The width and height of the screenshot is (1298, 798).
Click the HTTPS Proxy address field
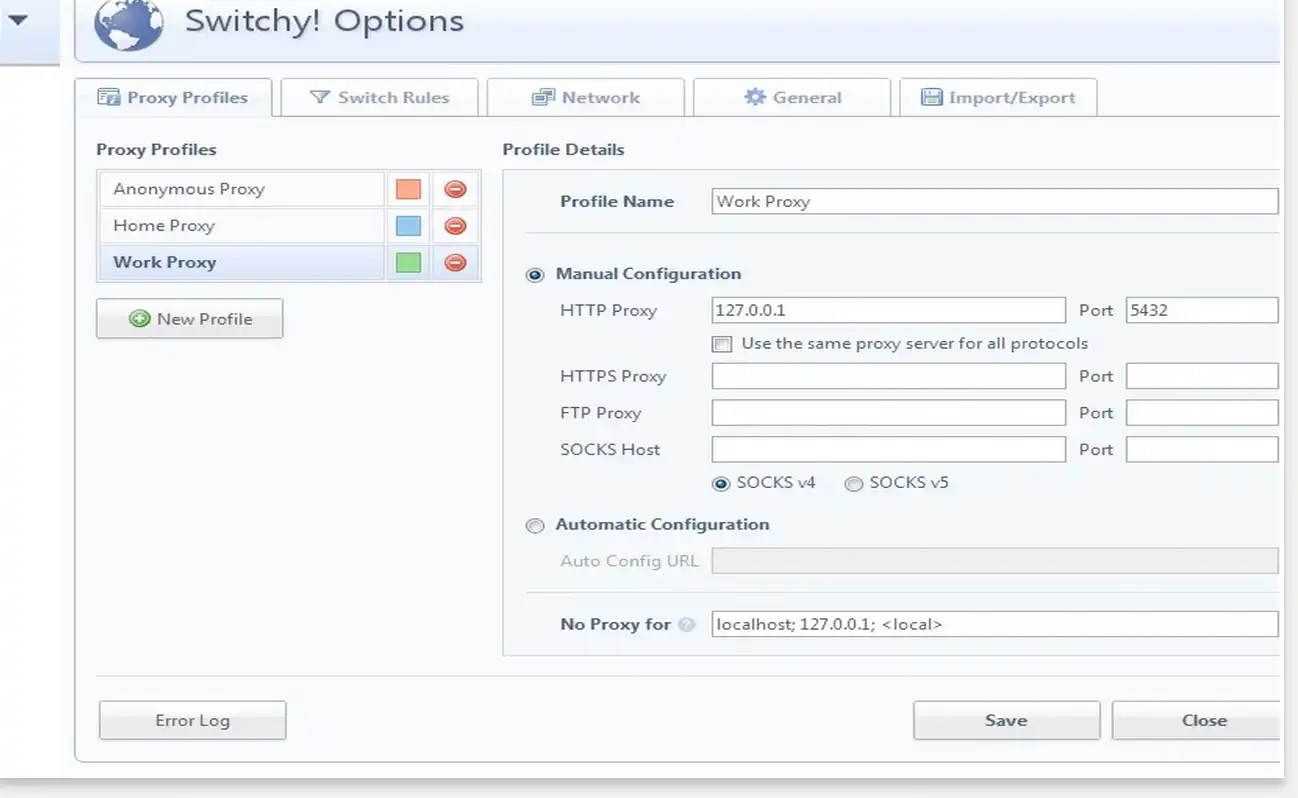point(889,376)
